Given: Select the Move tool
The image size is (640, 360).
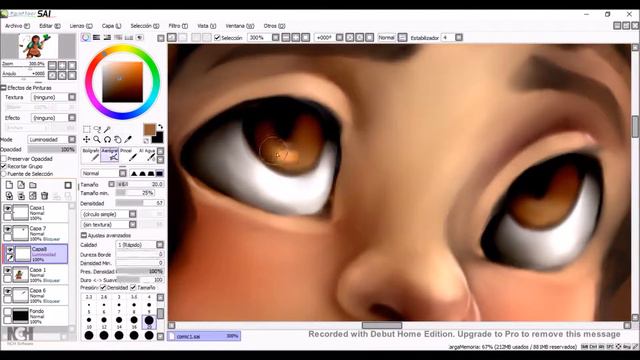Looking at the screenshot, I should coord(87,140).
